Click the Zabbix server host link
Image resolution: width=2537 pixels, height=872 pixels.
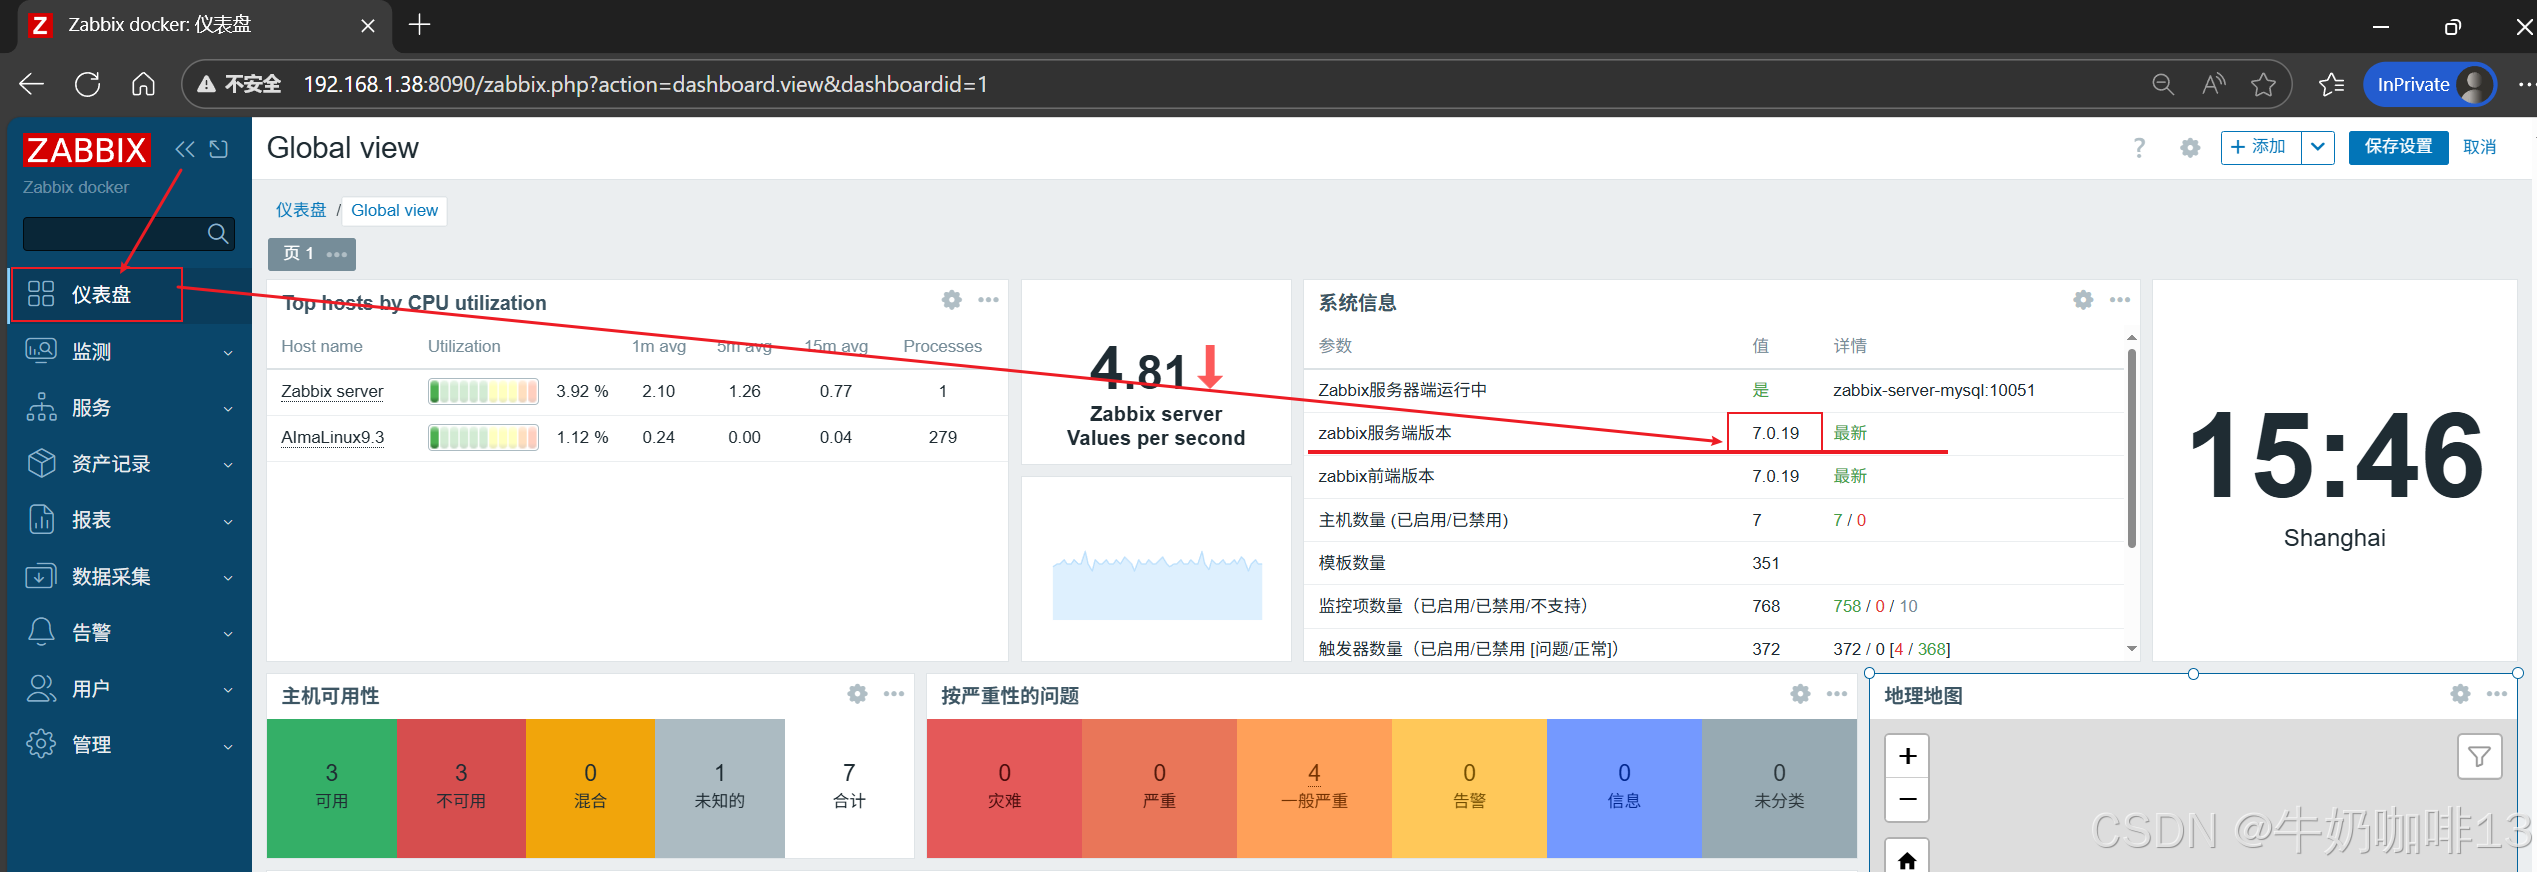[x=332, y=391]
